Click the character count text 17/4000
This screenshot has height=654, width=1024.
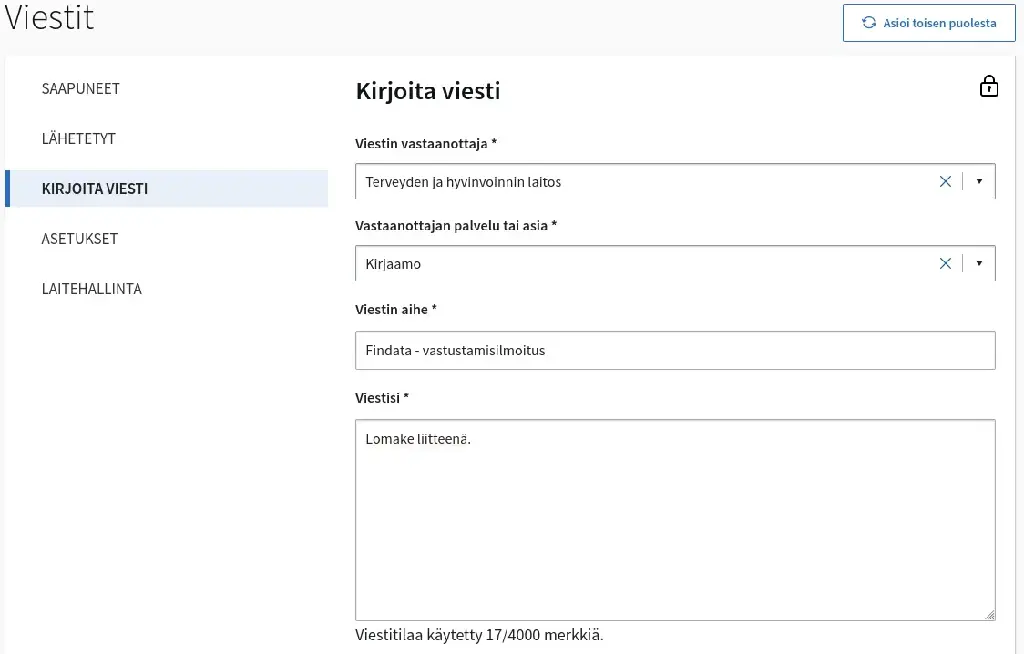pos(513,635)
